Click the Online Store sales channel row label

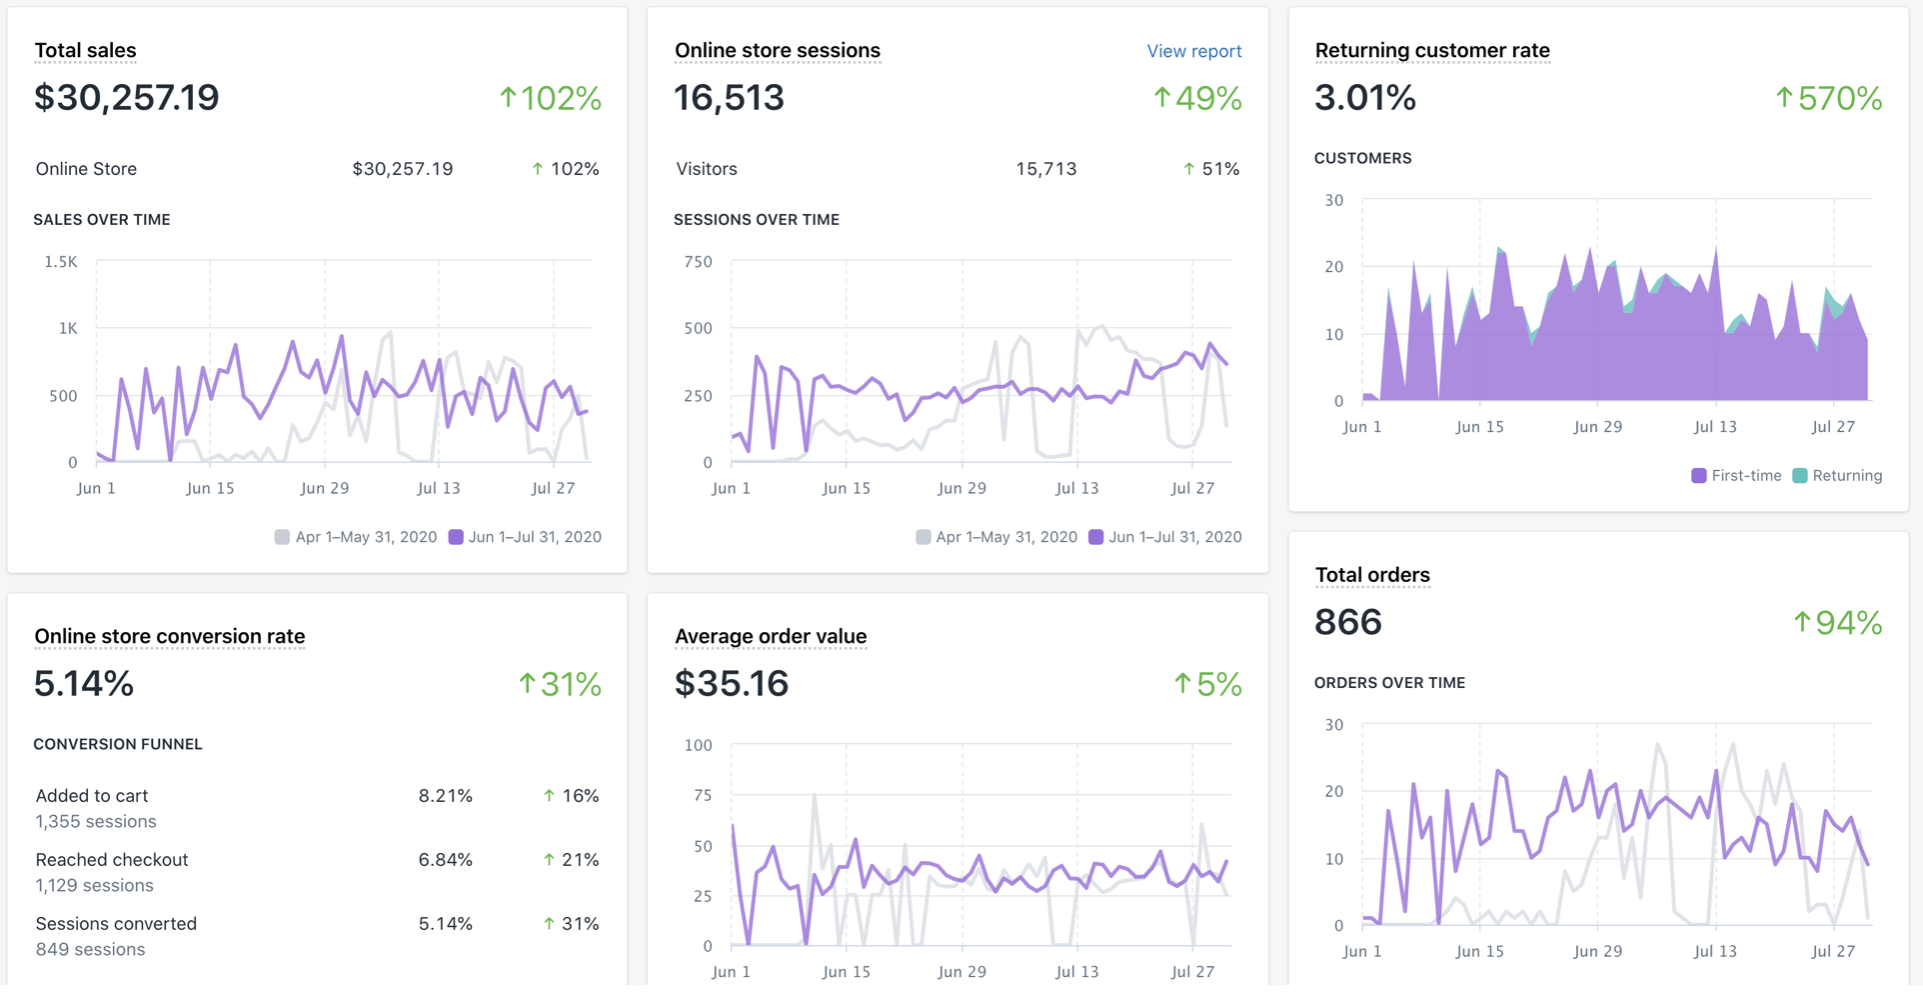click(x=86, y=169)
